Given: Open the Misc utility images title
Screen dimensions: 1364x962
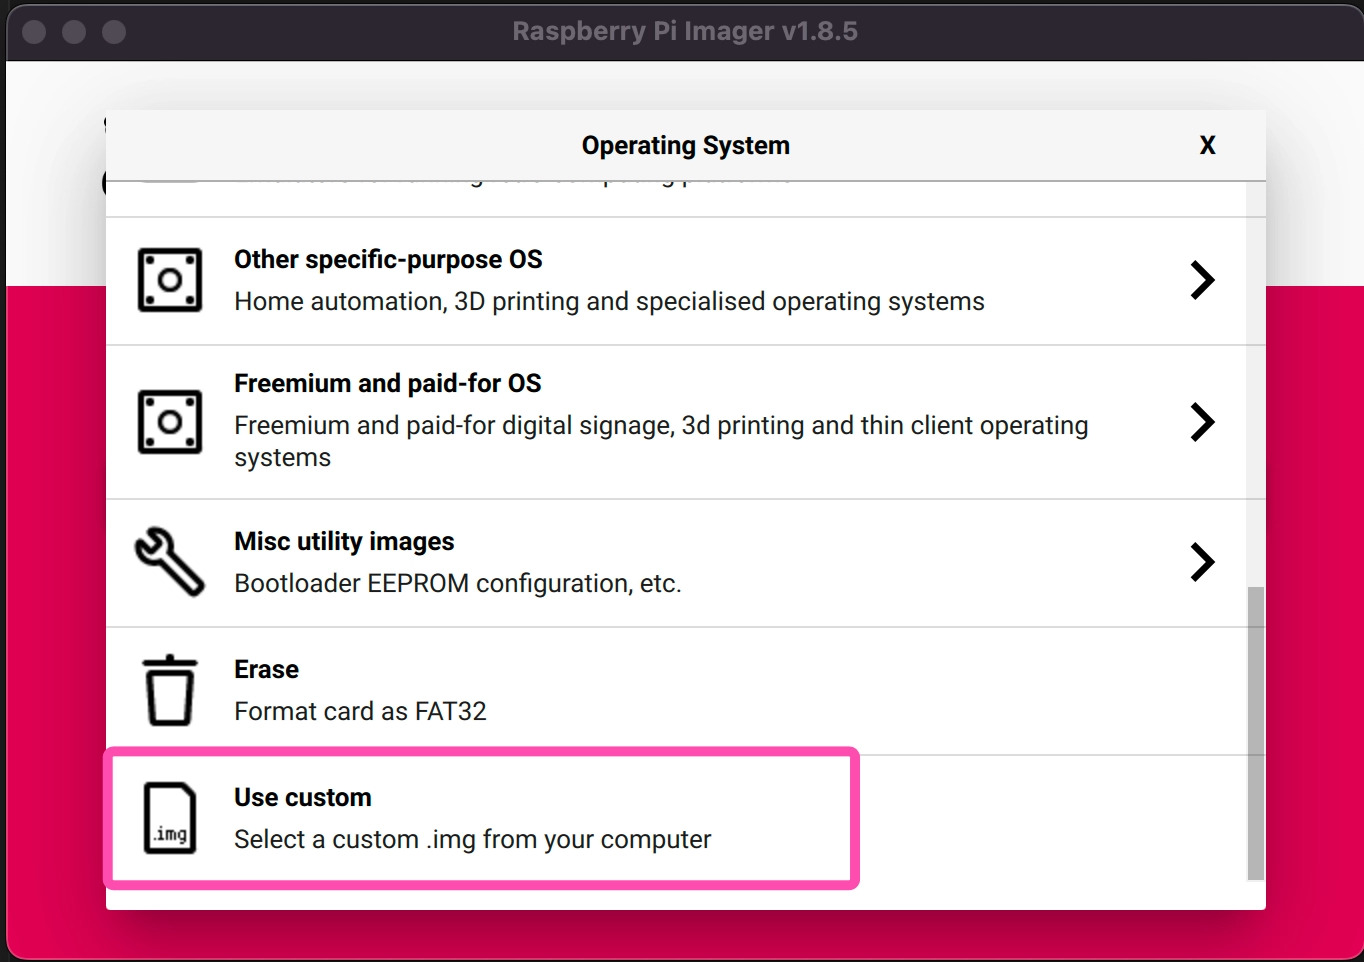Looking at the screenshot, I should pos(344,542).
